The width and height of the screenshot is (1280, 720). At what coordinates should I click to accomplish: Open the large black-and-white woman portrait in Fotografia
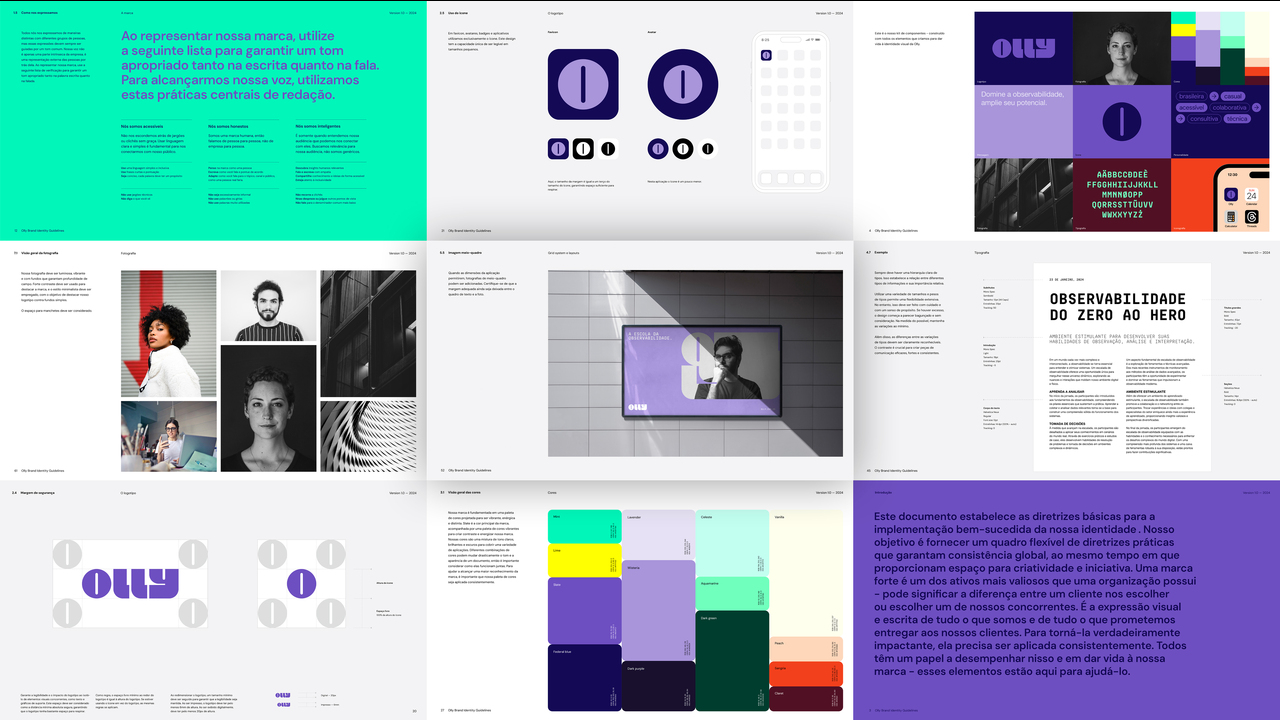[268, 408]
